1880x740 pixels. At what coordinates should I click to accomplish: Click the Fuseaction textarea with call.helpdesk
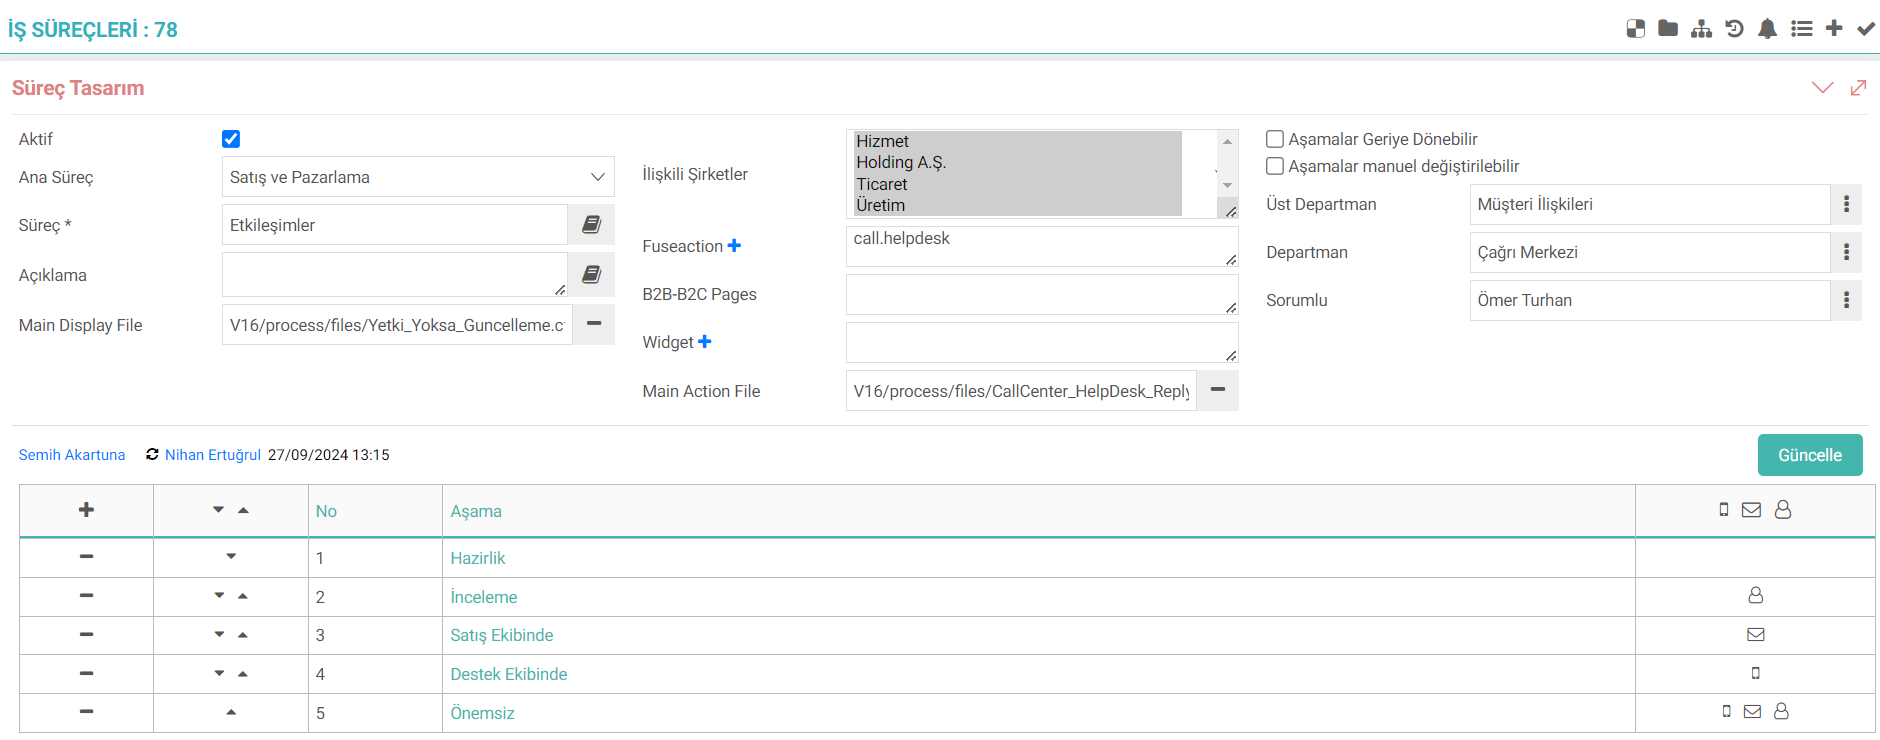(x=1042, y=246)
